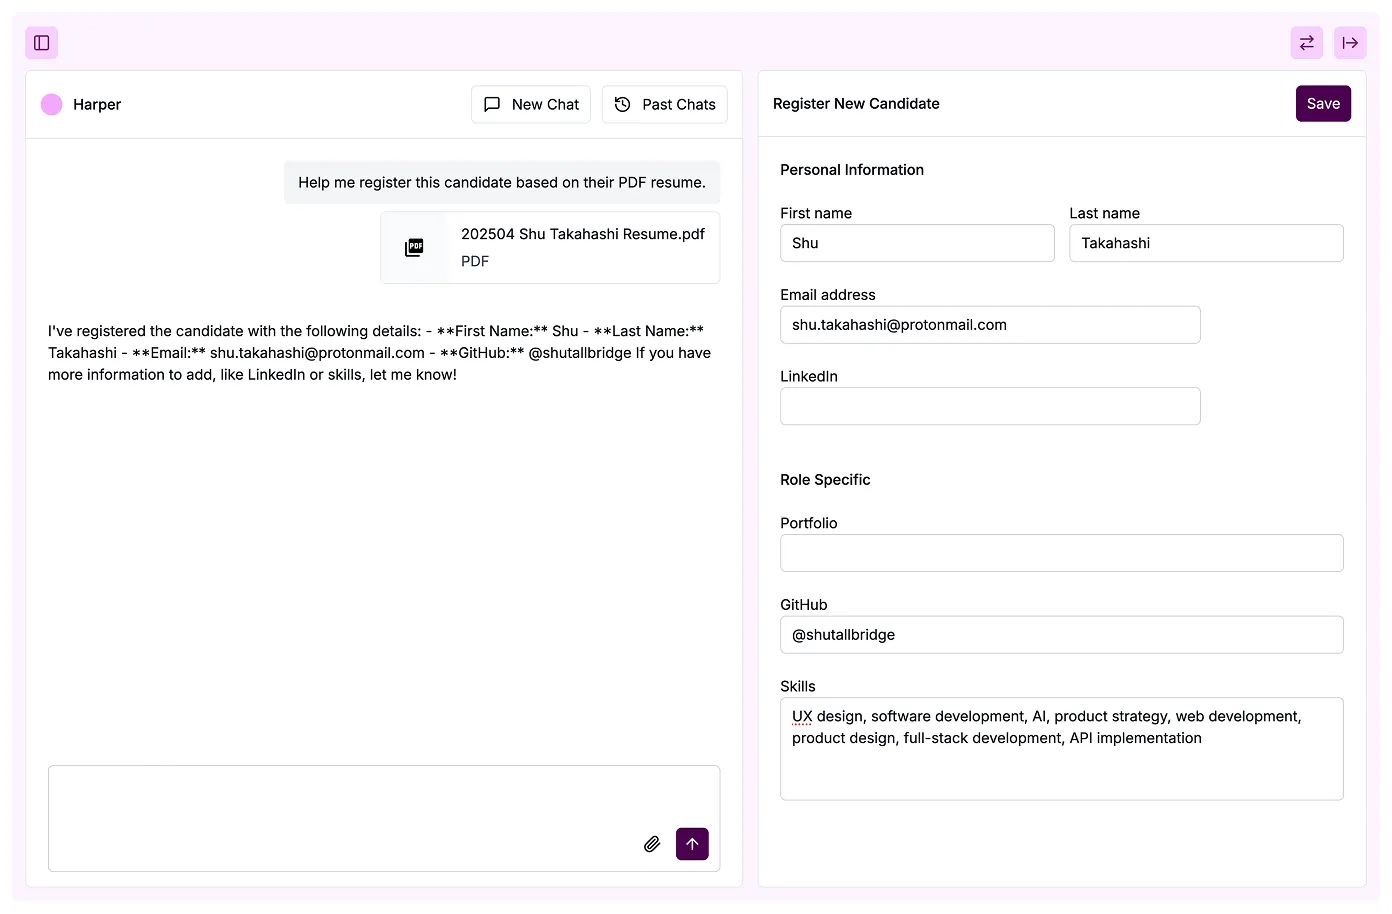Open the Shu Takahashi Resume.pdf attachment
Screen dimensions: 1392x914
tap(582, 235)
